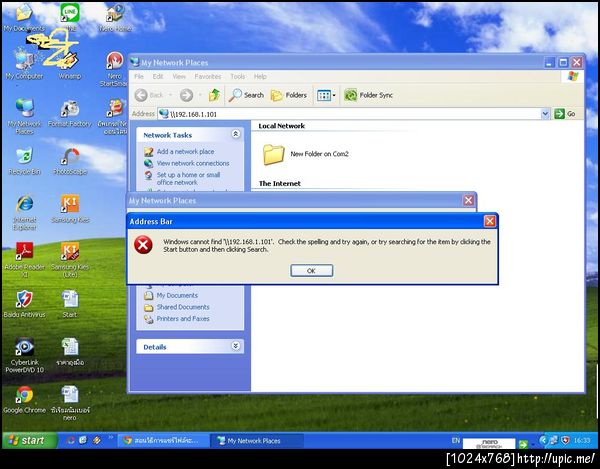Select Samsung Kies (Lite) desktop icon
Viewport: 600px width, 469px height.
70,259
